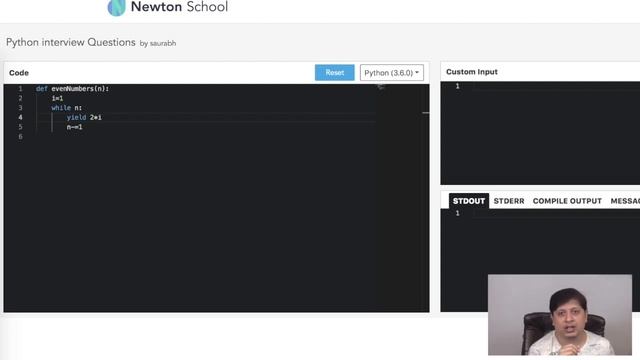Click the author name 'saurabh'
Screen dimensions: 640x360
coord(163,43)
